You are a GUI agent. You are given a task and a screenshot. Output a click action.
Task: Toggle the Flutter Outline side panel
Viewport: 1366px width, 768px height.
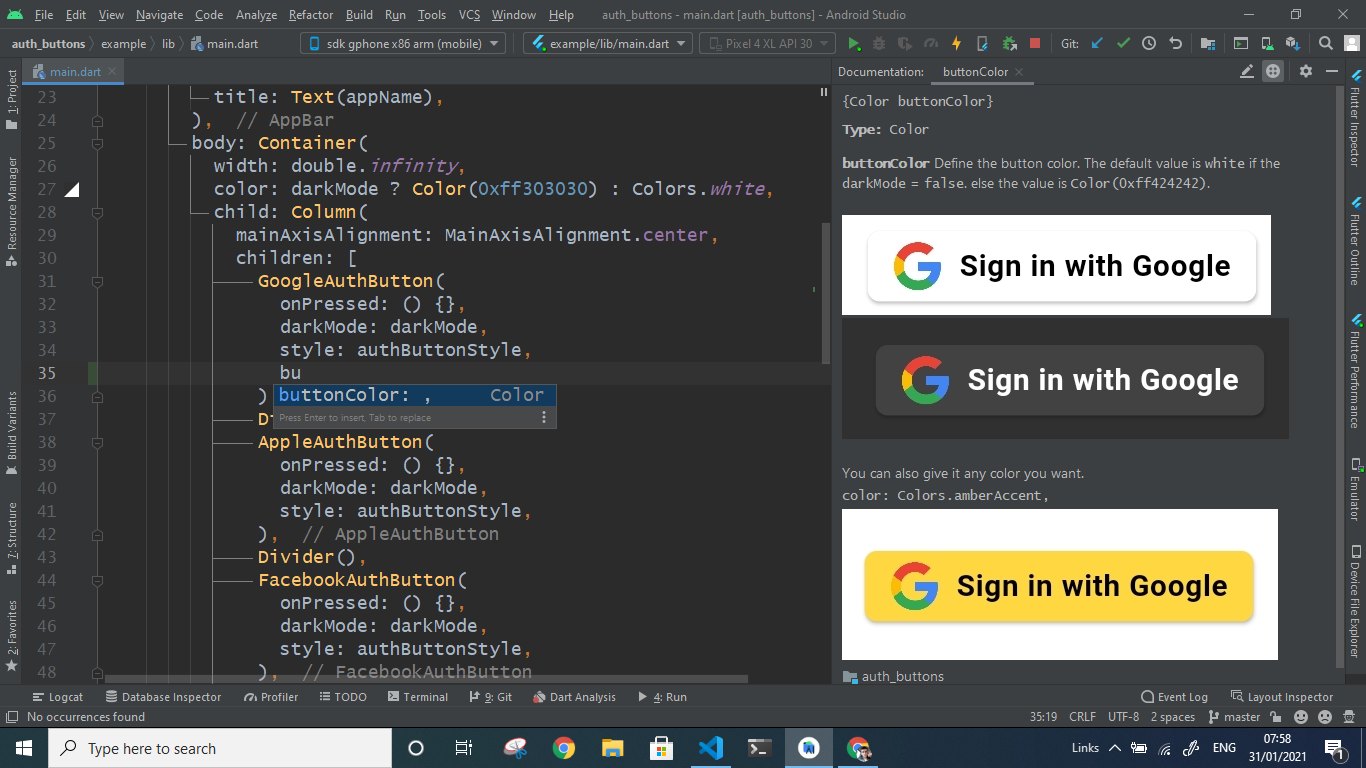[x=1356, y=243]
